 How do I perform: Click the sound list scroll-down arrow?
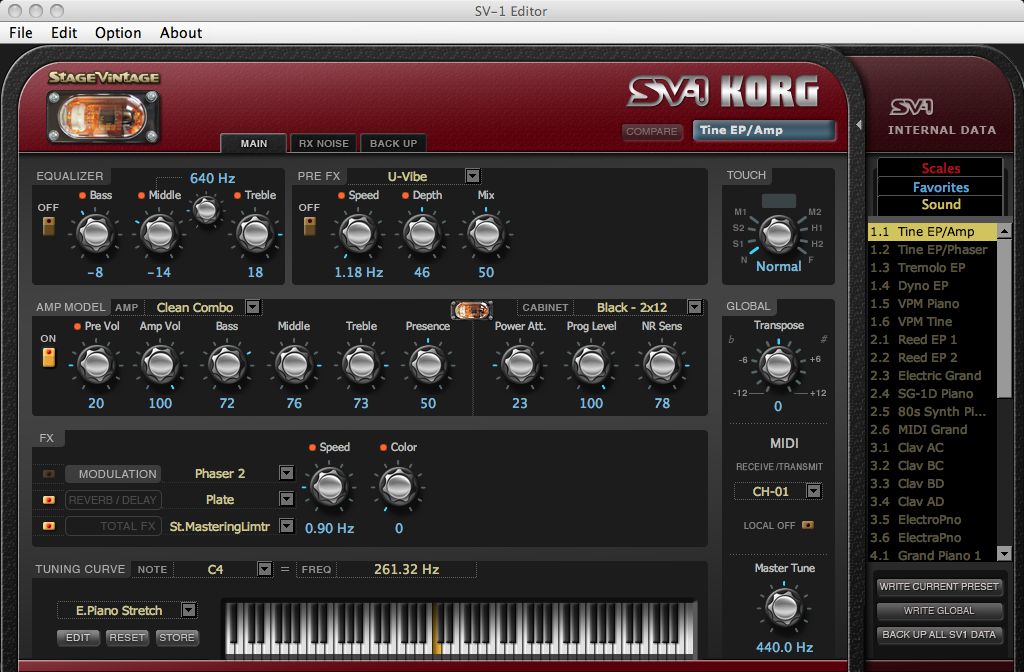1004,554
